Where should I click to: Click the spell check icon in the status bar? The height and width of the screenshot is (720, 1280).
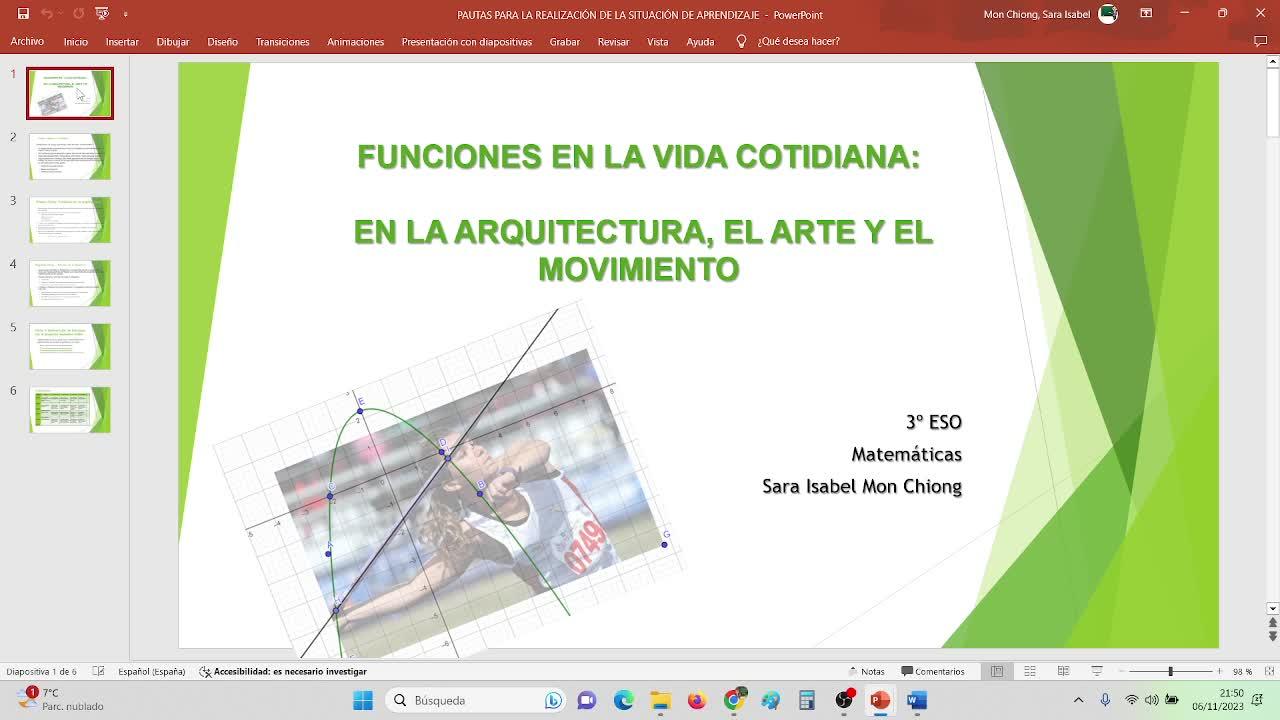(98, 671)
